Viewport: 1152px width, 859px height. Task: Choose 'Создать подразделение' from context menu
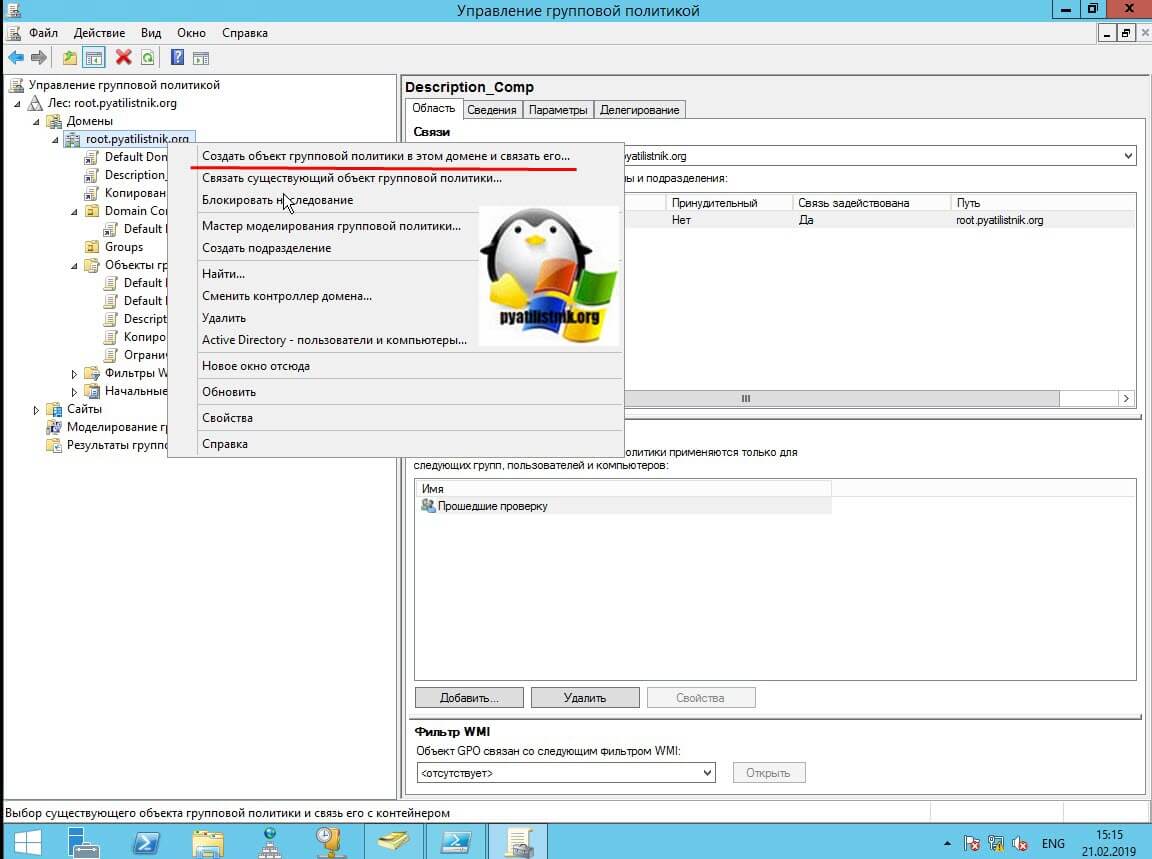(x=266, y=248)
